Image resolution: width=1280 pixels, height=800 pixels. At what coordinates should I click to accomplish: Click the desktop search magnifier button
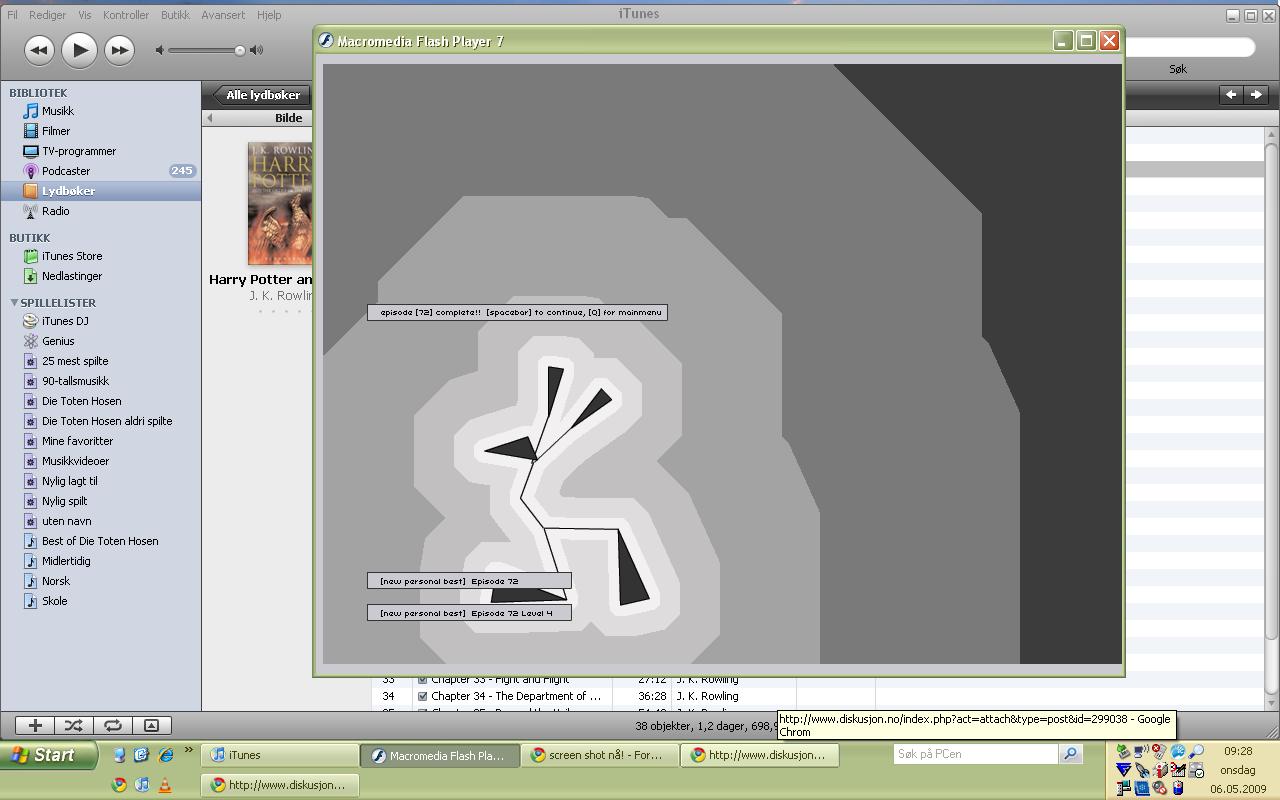[1070, 754]
